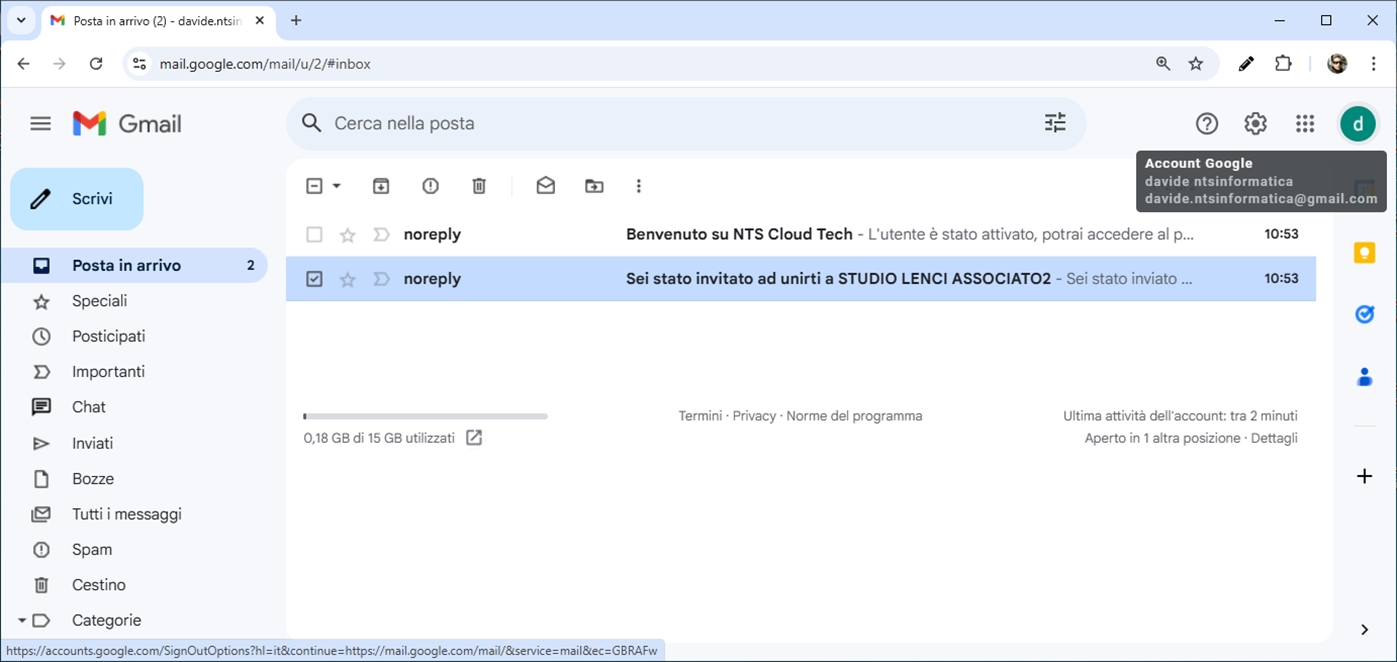Open Gmail settings gear

[1255, 124]
